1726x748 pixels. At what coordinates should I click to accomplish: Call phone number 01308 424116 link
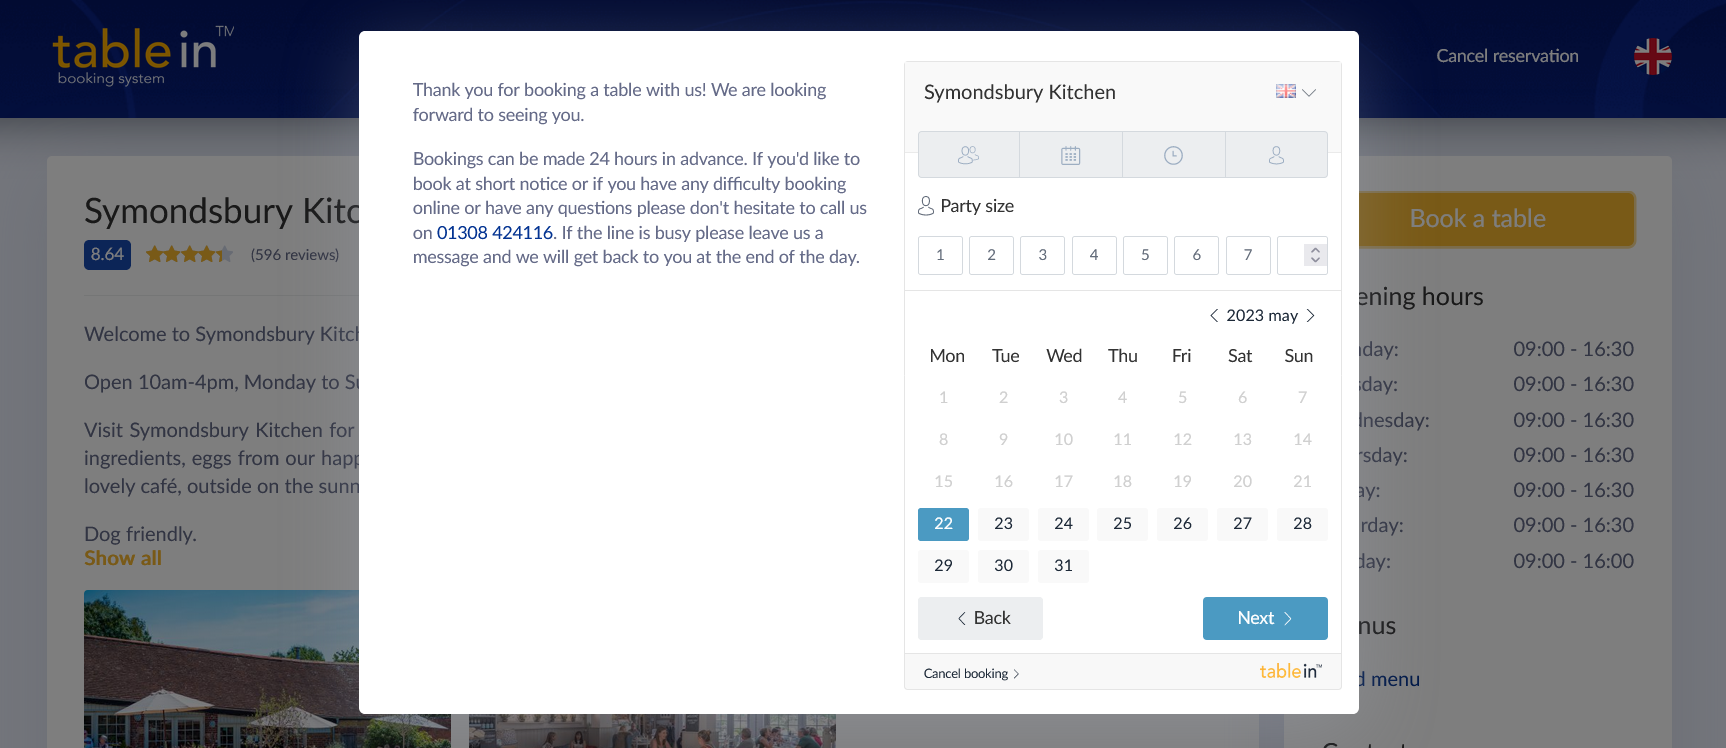pos(495,233)
